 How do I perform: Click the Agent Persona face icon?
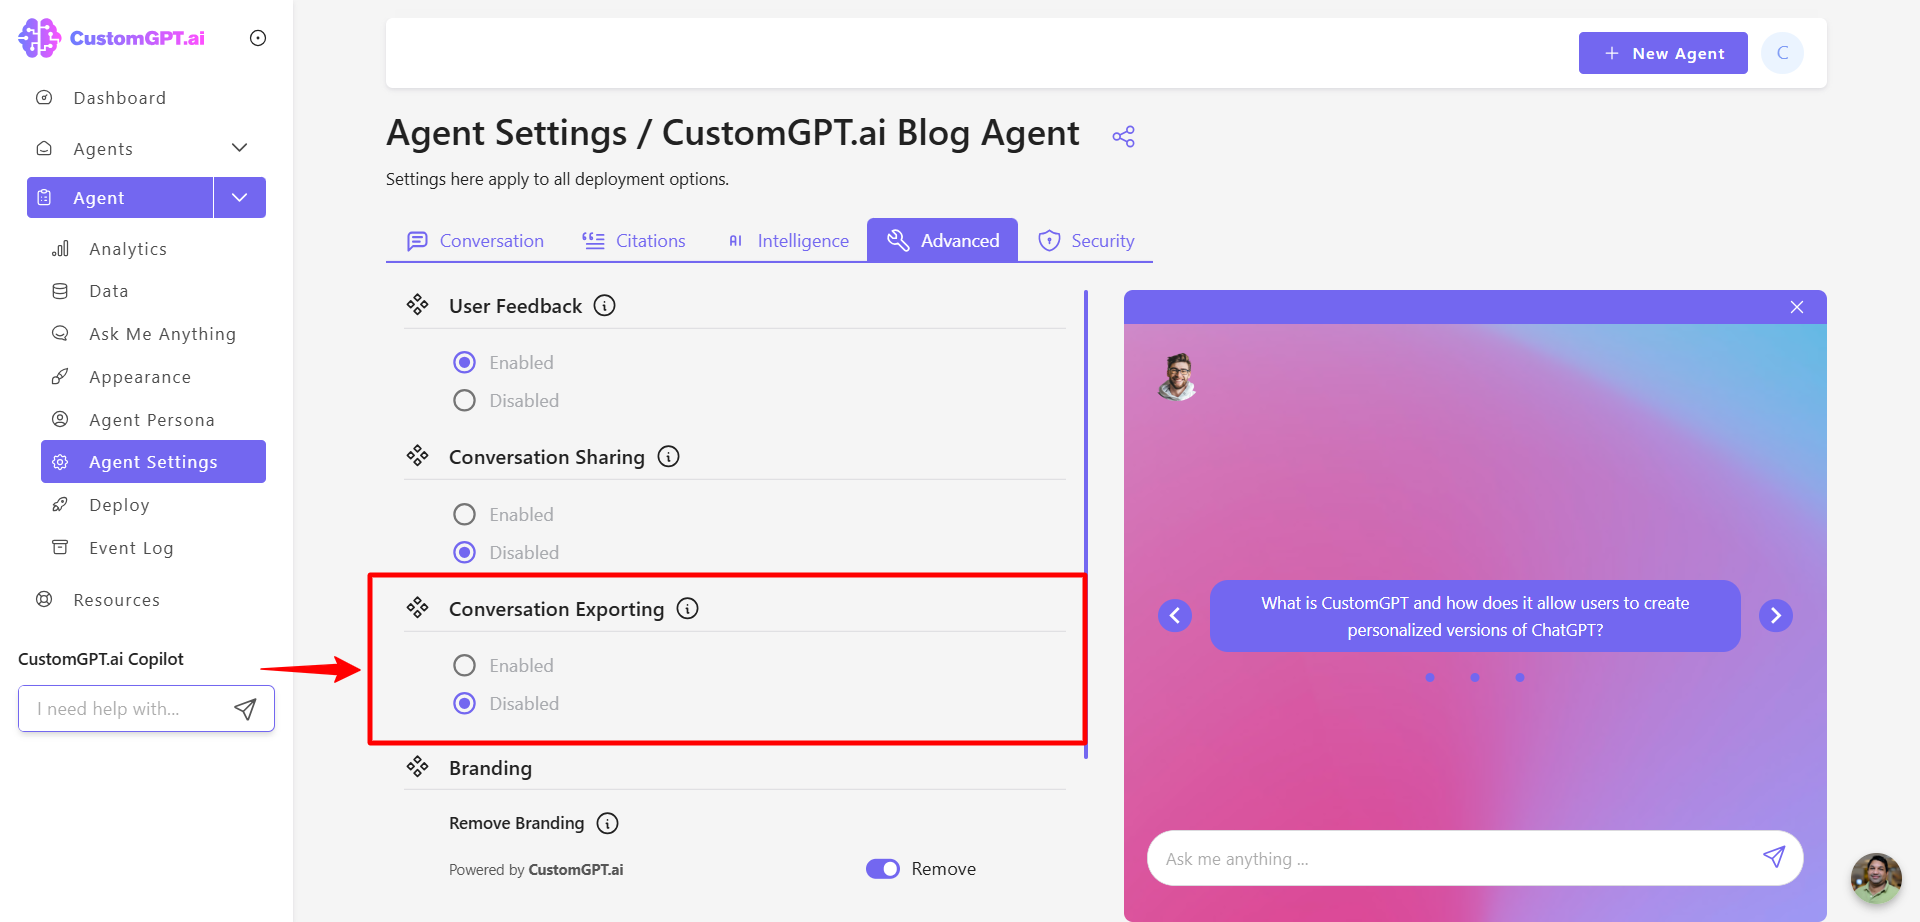coord(60,420)
